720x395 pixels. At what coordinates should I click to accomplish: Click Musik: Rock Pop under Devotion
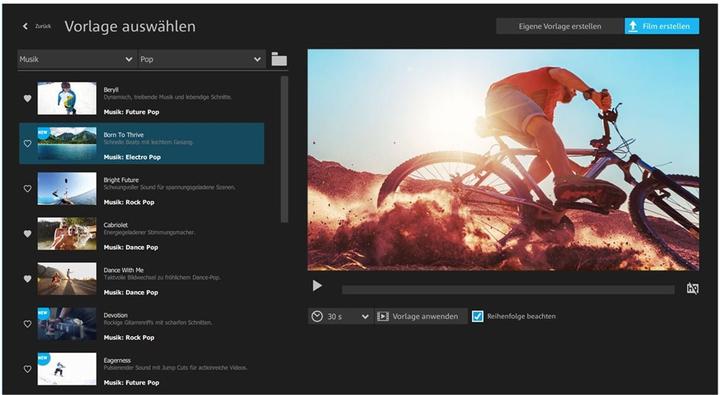point(129,338)
